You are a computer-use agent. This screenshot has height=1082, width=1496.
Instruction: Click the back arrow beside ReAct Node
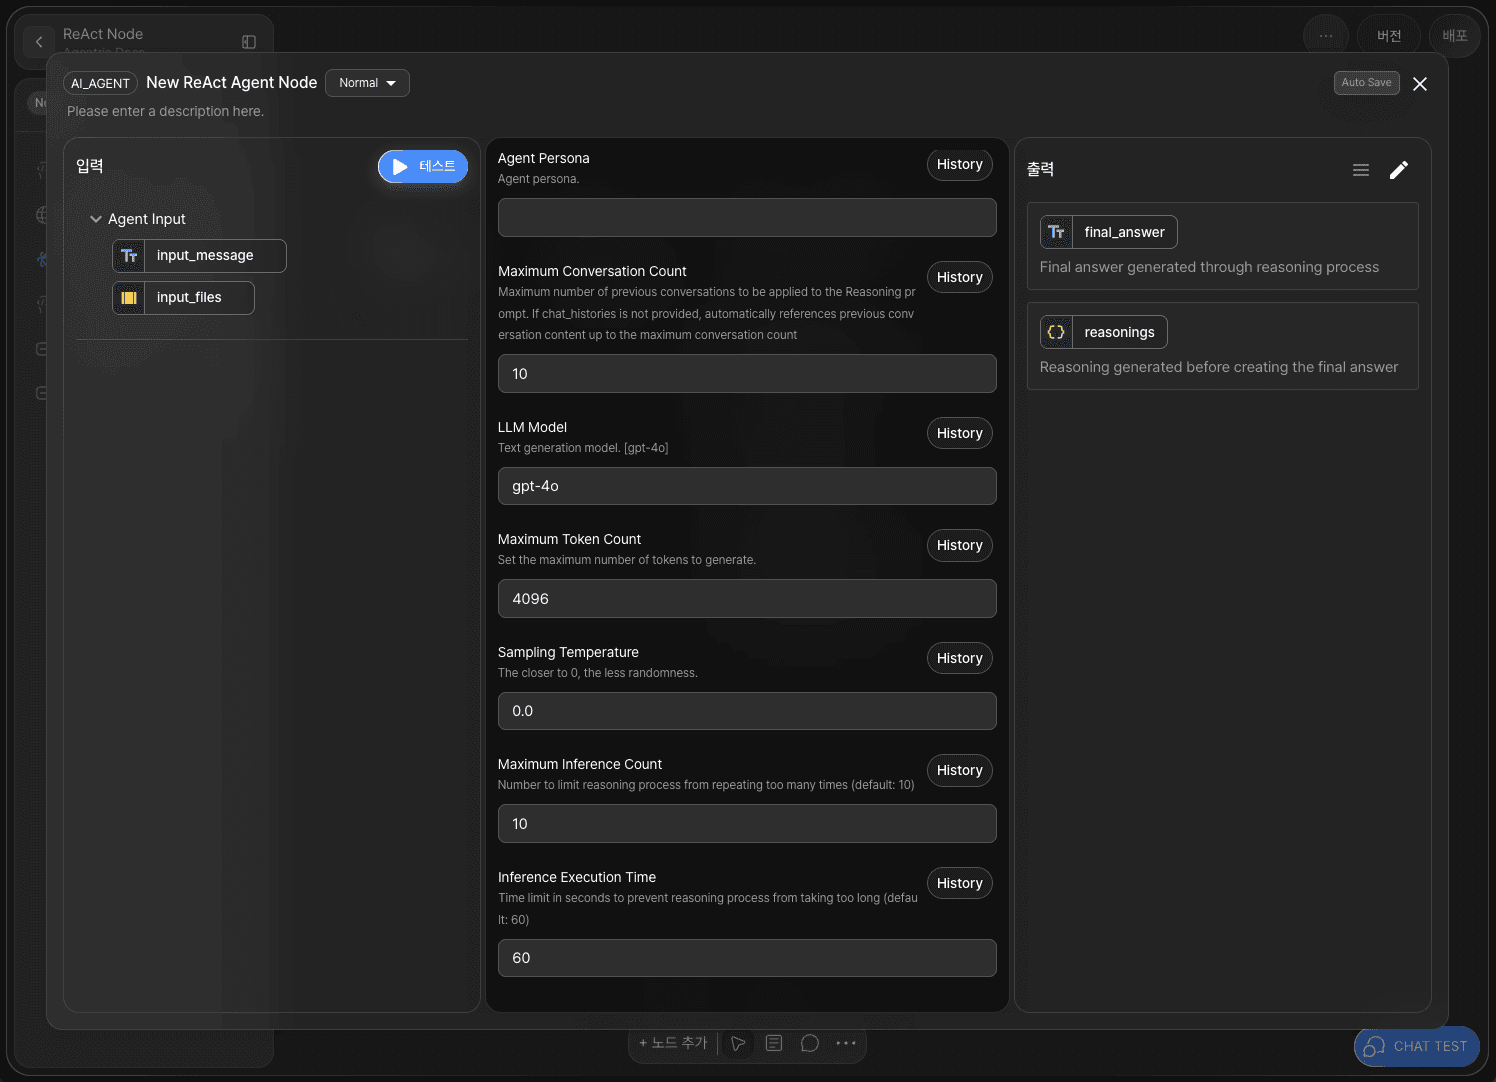(39, 42)
